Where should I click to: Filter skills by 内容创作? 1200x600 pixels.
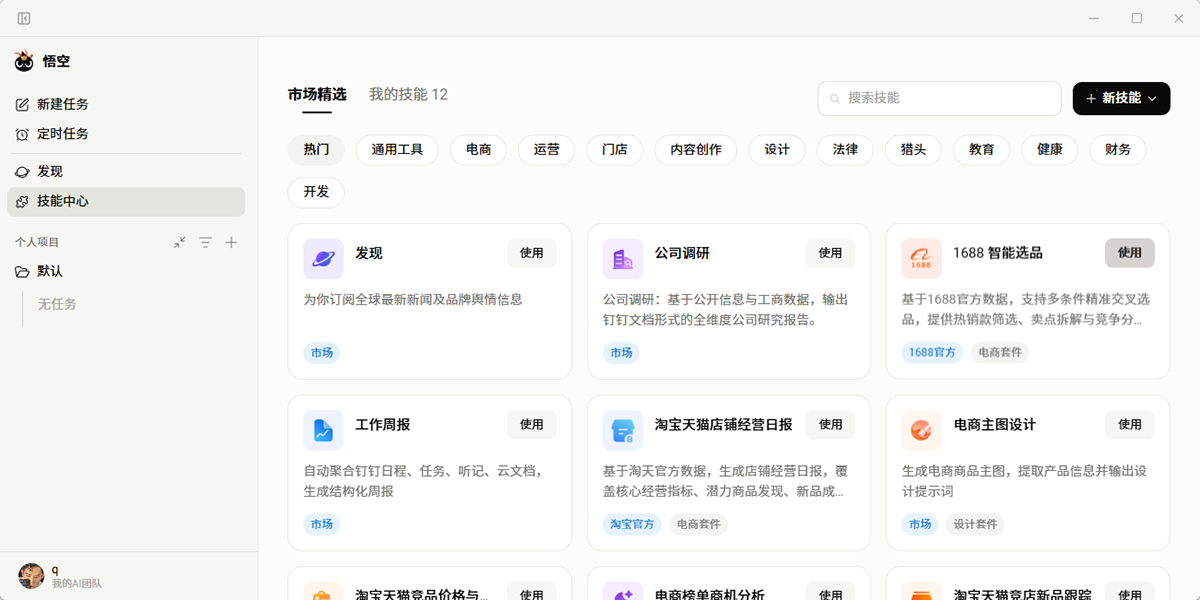point(695,150)
